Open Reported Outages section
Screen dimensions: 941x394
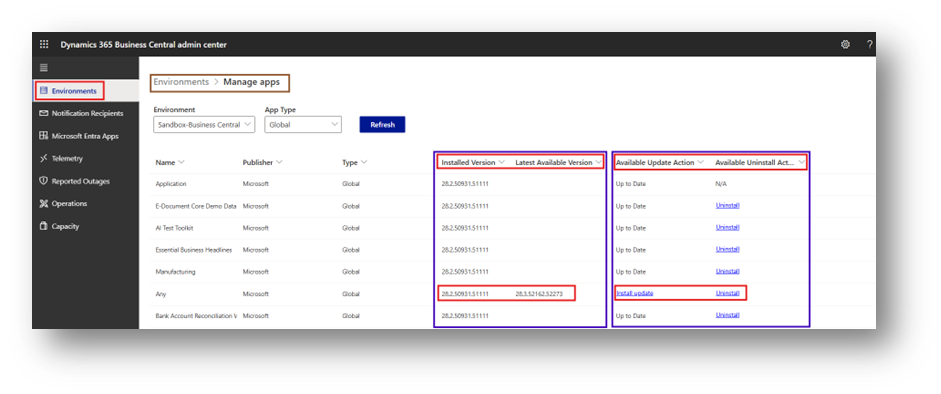point(80,181)
